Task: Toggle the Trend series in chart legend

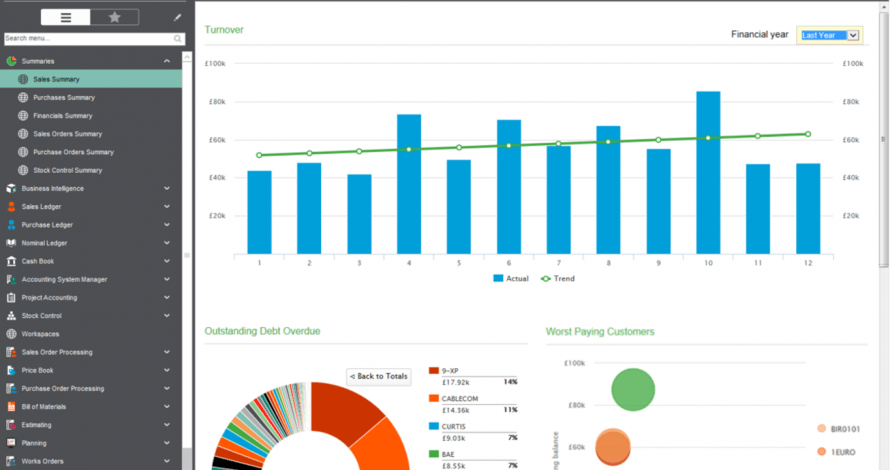Action: click(558, 279)
